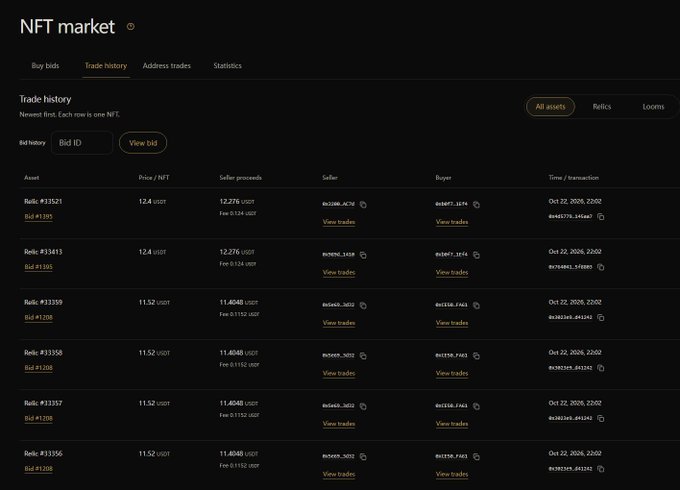View seller trades for Relic #33356

339,474
